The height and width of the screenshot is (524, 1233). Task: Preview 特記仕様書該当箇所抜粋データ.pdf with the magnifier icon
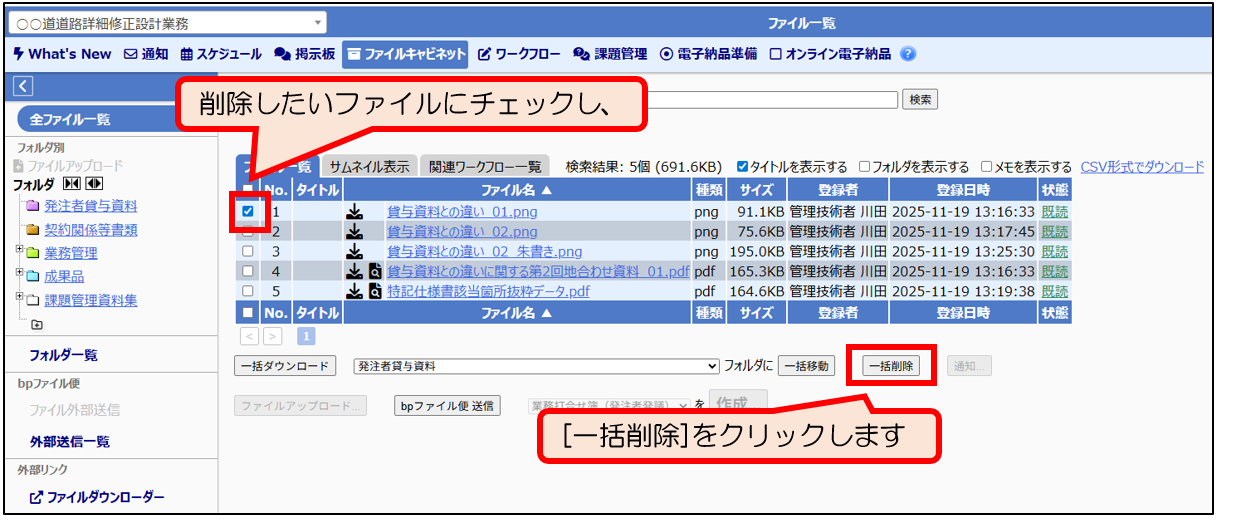tap(375, 292)
